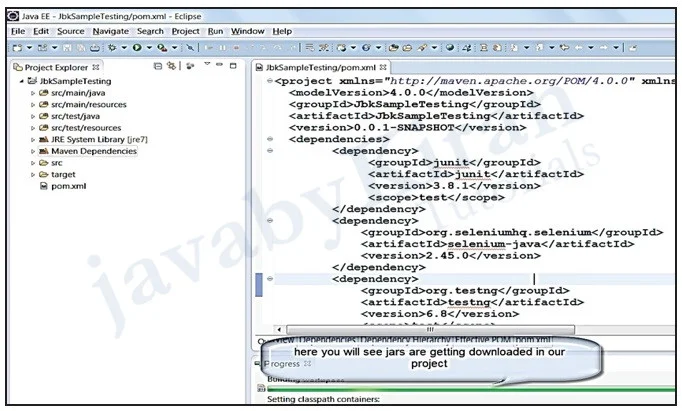Open the Search menu
The image size is (682, 411).
point(150,31)
